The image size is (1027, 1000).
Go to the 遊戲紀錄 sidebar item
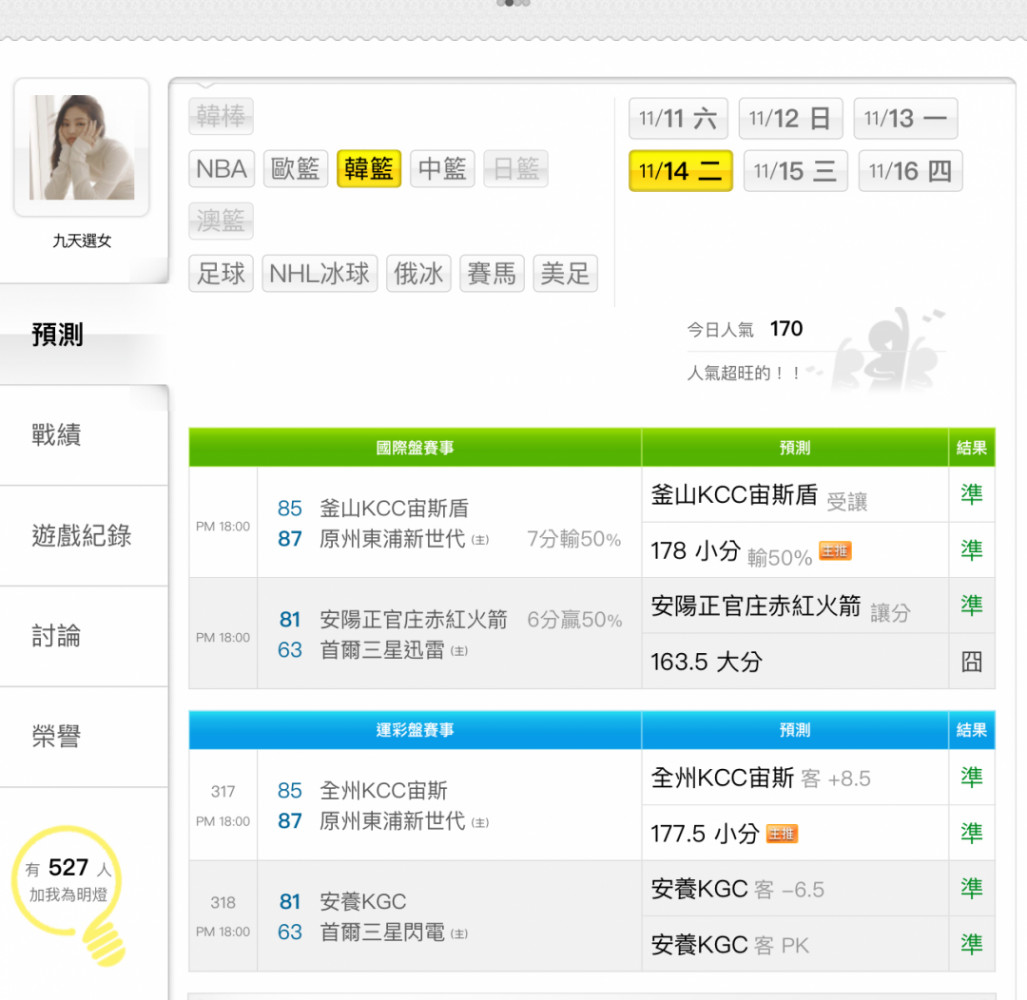pos(82,536)
